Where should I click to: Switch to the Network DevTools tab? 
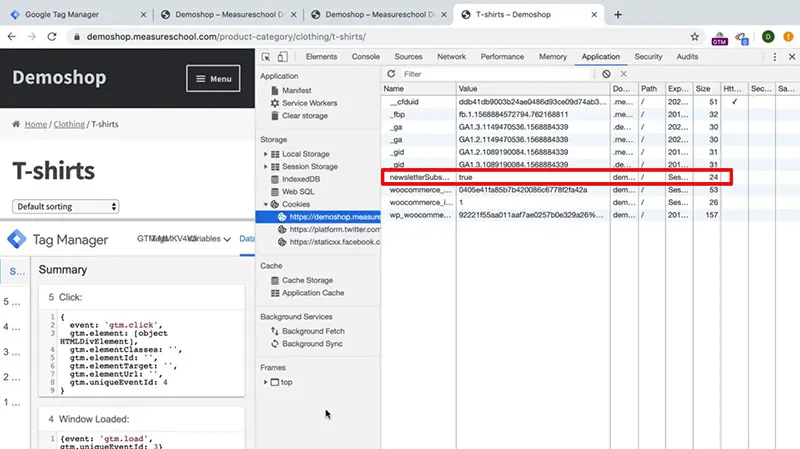pyautogui.click(x=452, y=57)
